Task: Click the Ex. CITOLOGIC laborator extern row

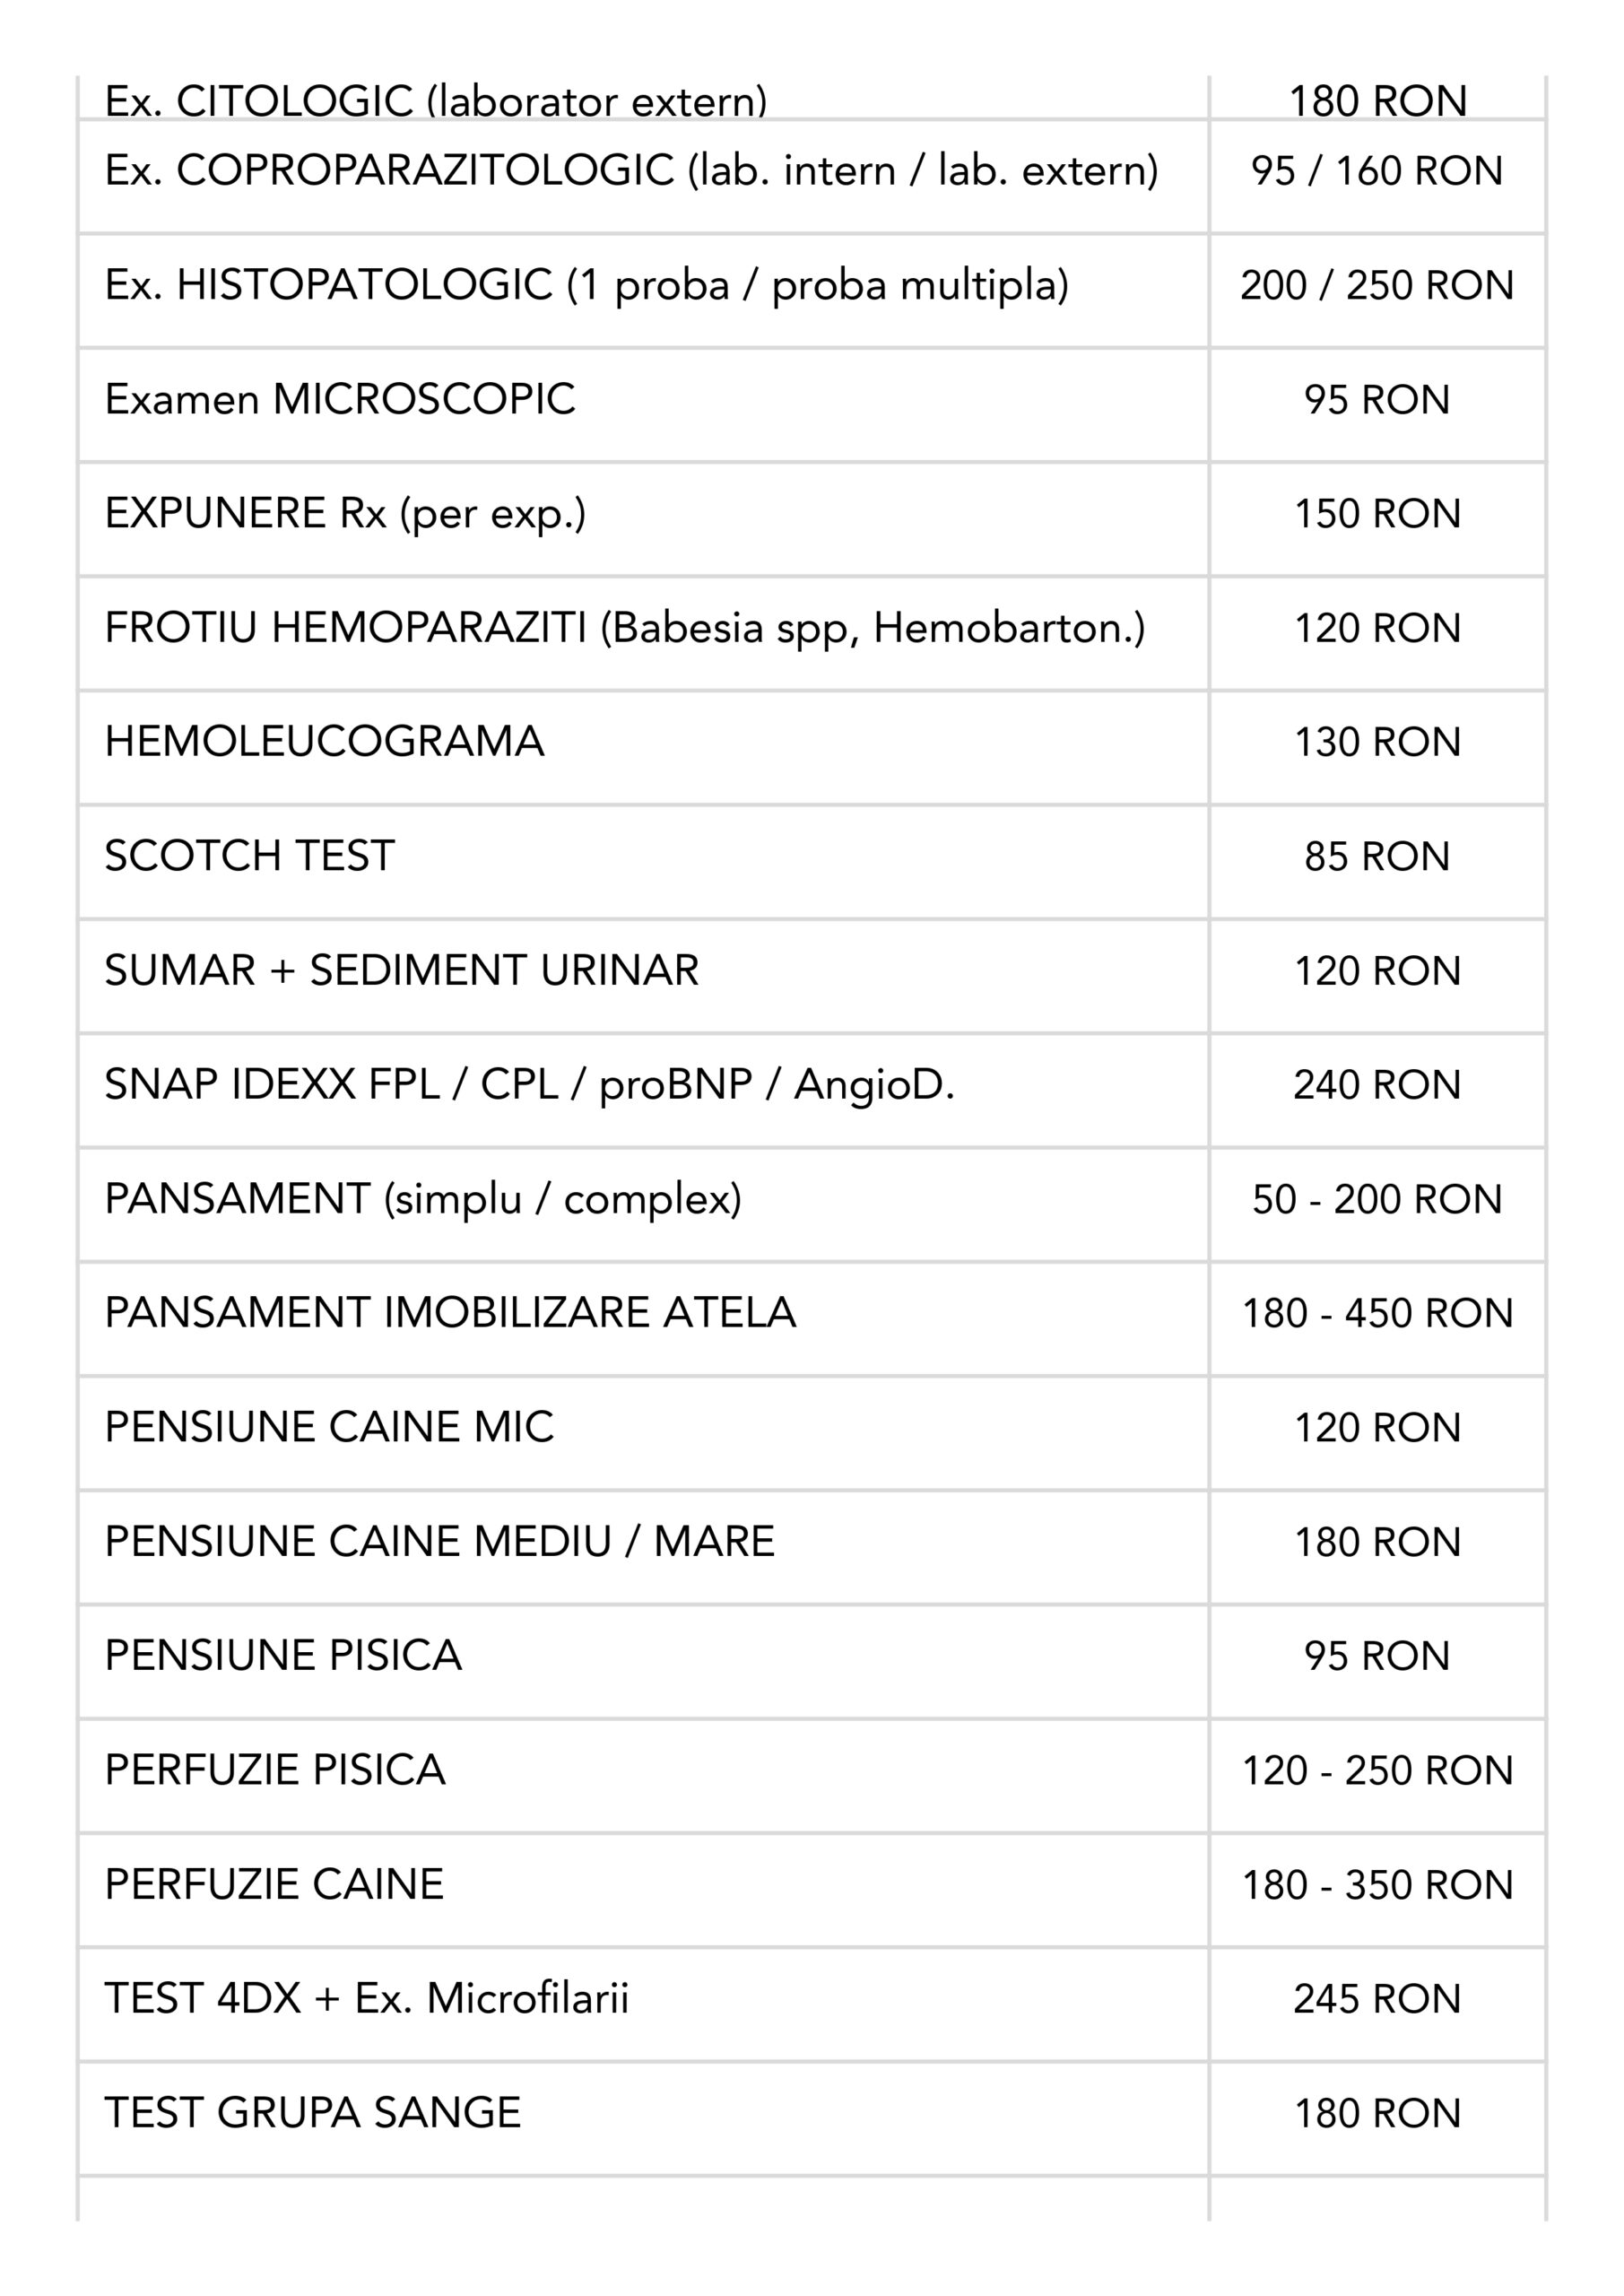Action: [436, 101]
